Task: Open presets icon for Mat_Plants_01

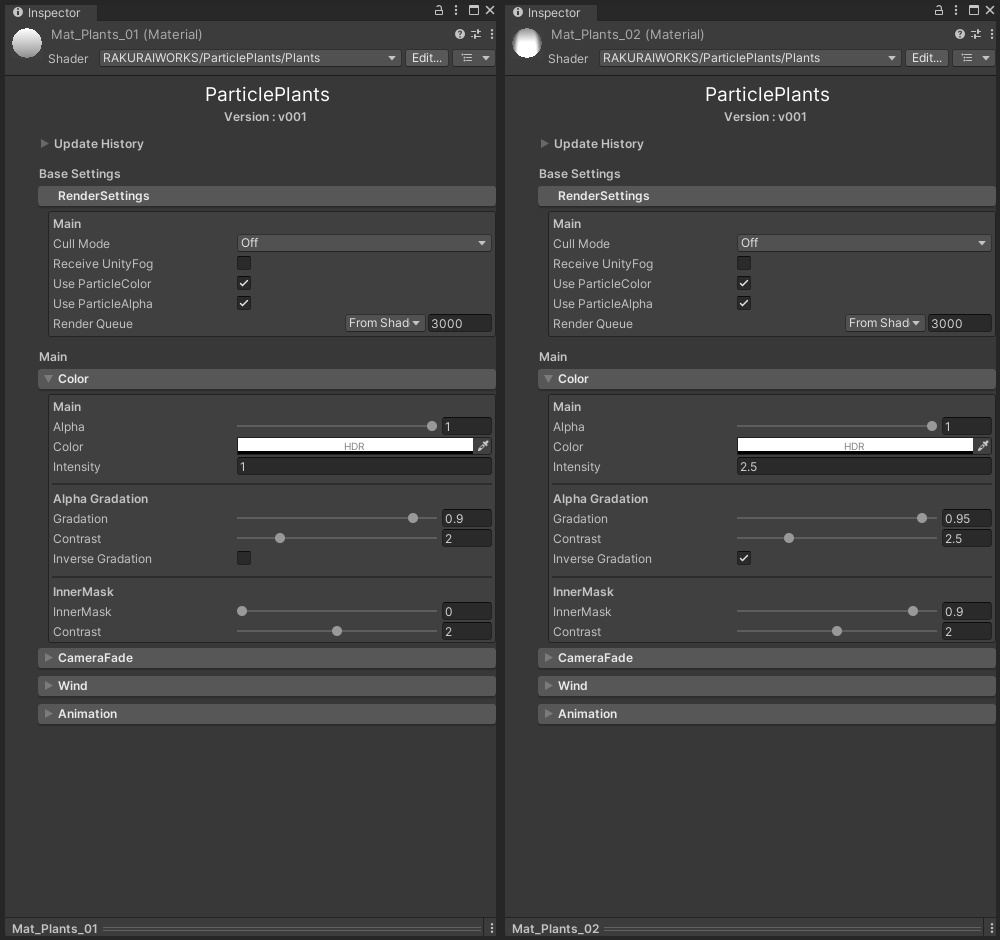Action: (x=476, y=34)
